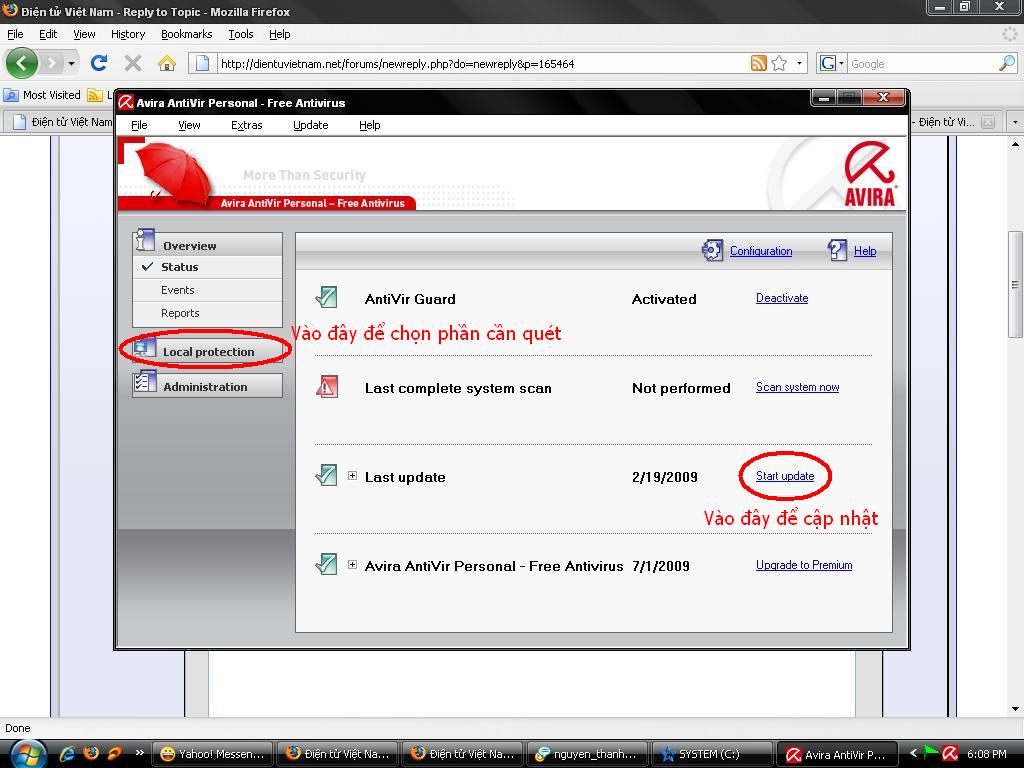Open the Avira File menu

click(139, 125)
